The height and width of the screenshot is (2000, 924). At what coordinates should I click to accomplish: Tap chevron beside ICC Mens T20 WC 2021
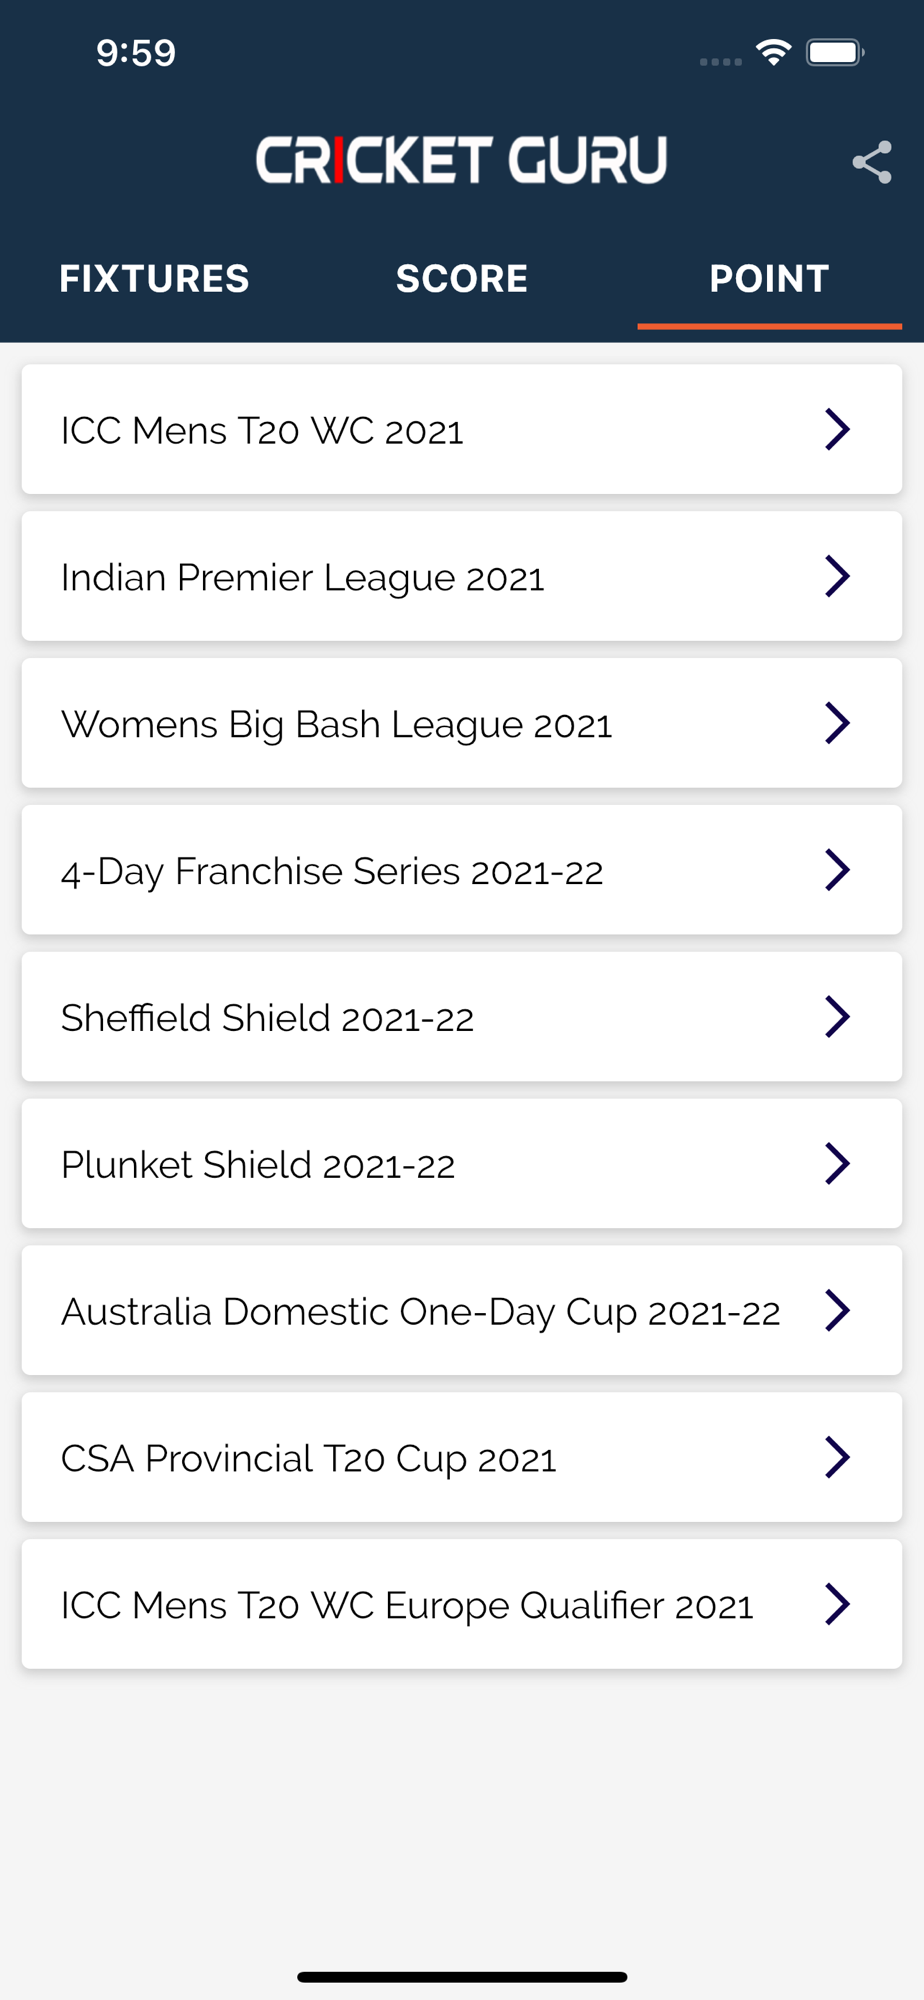coord(837,429)
